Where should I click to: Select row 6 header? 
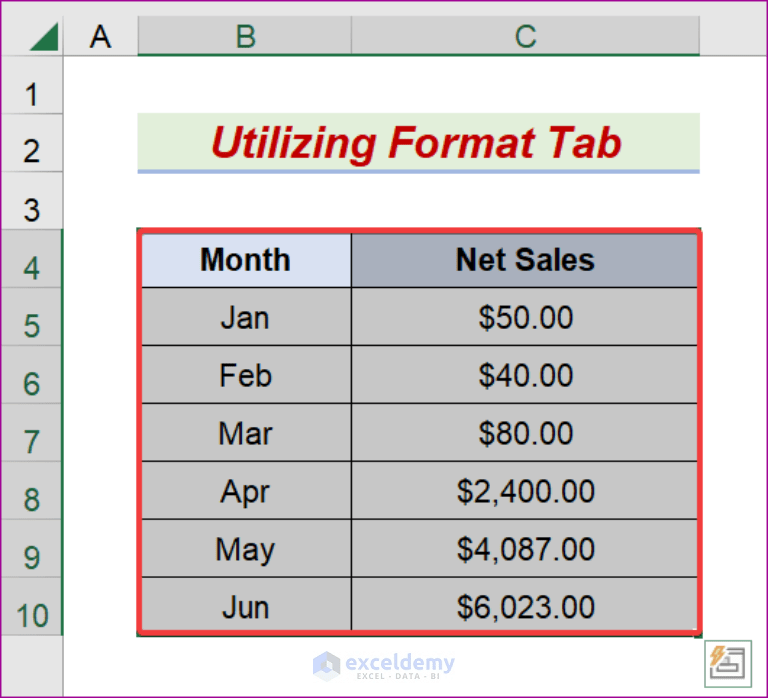pos(32,375)
